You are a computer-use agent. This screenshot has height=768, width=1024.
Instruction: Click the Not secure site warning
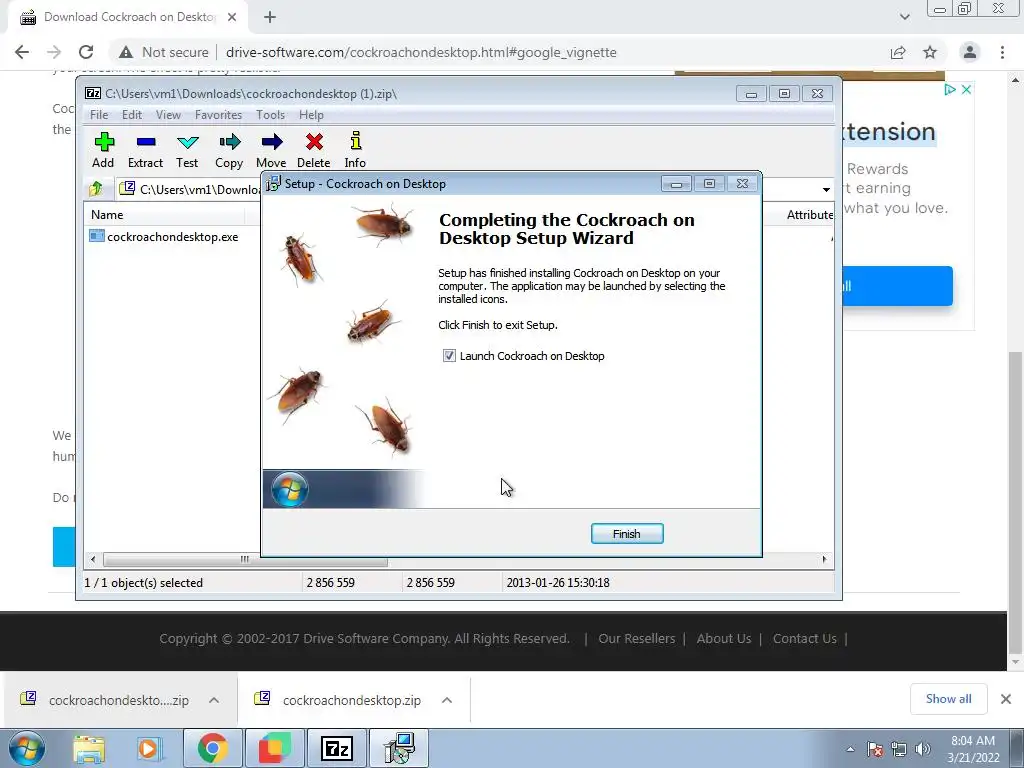[x=164, y=52]
